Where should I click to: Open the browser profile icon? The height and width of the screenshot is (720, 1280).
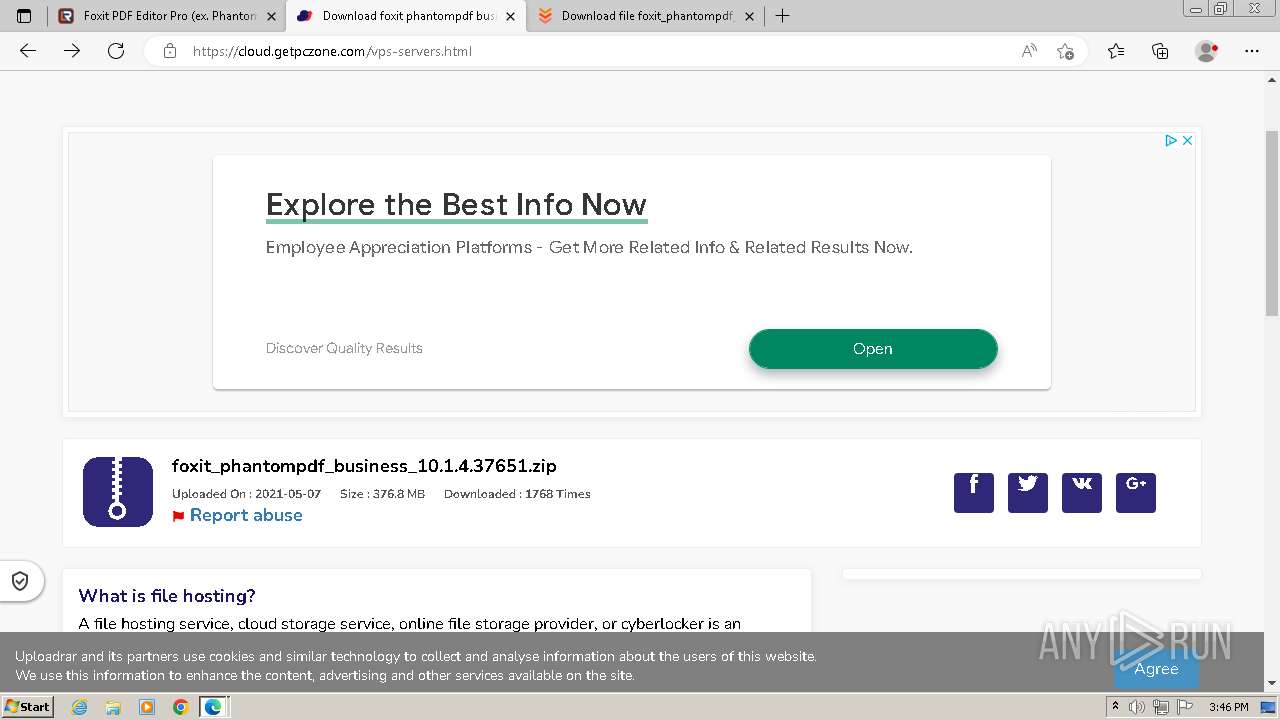tap(1207, 51)
